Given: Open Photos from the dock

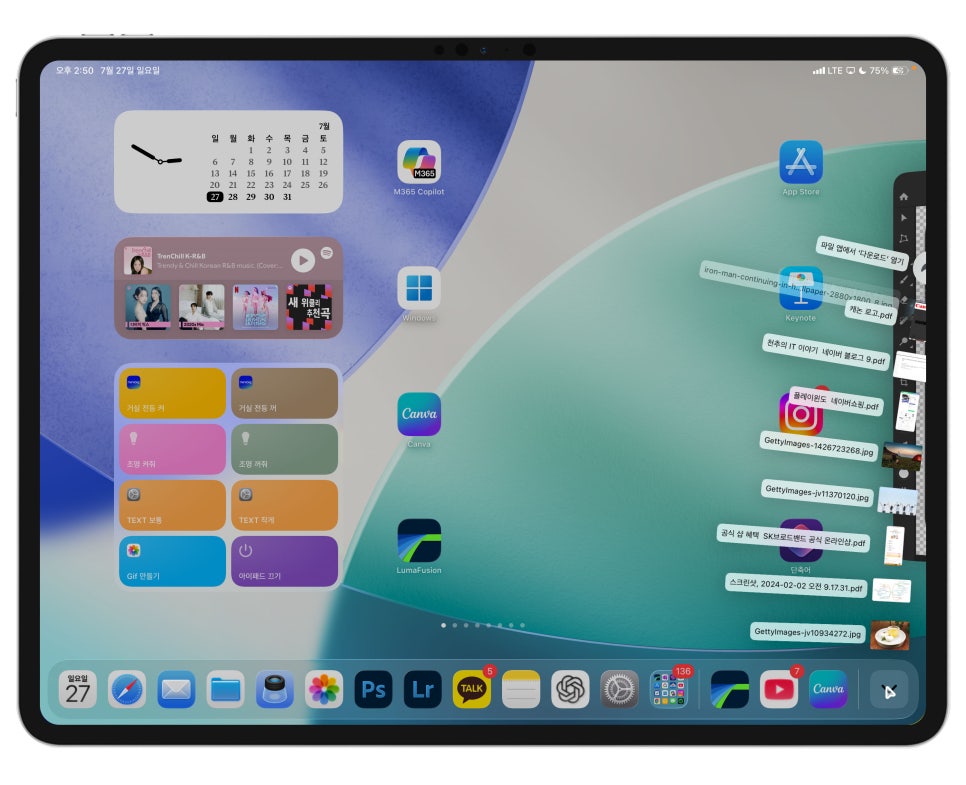Looking at the screenshot, I should click(324, 689).
